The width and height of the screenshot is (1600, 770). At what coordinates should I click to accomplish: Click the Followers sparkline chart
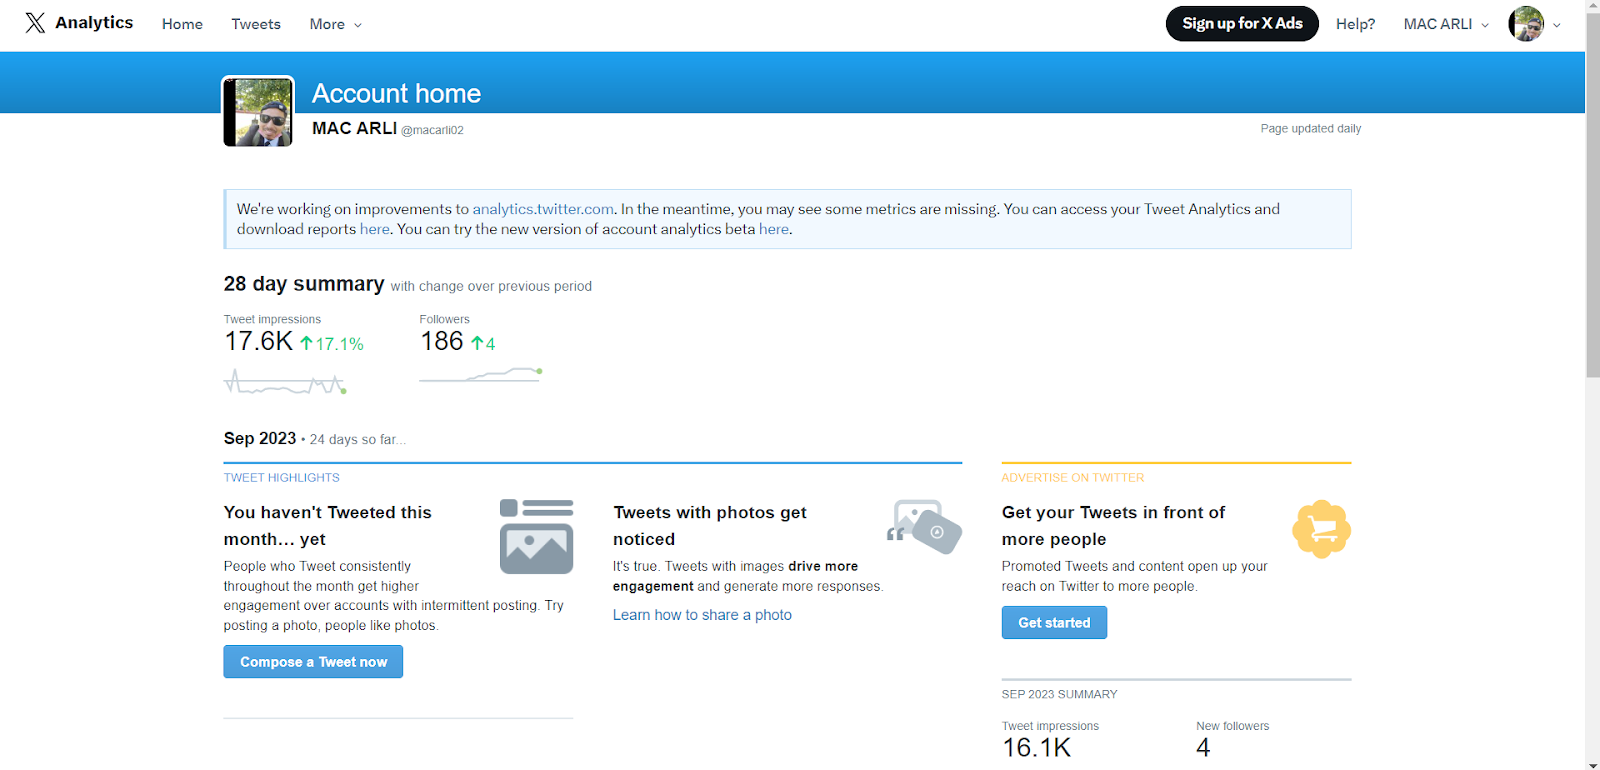[x=481, y=375]
